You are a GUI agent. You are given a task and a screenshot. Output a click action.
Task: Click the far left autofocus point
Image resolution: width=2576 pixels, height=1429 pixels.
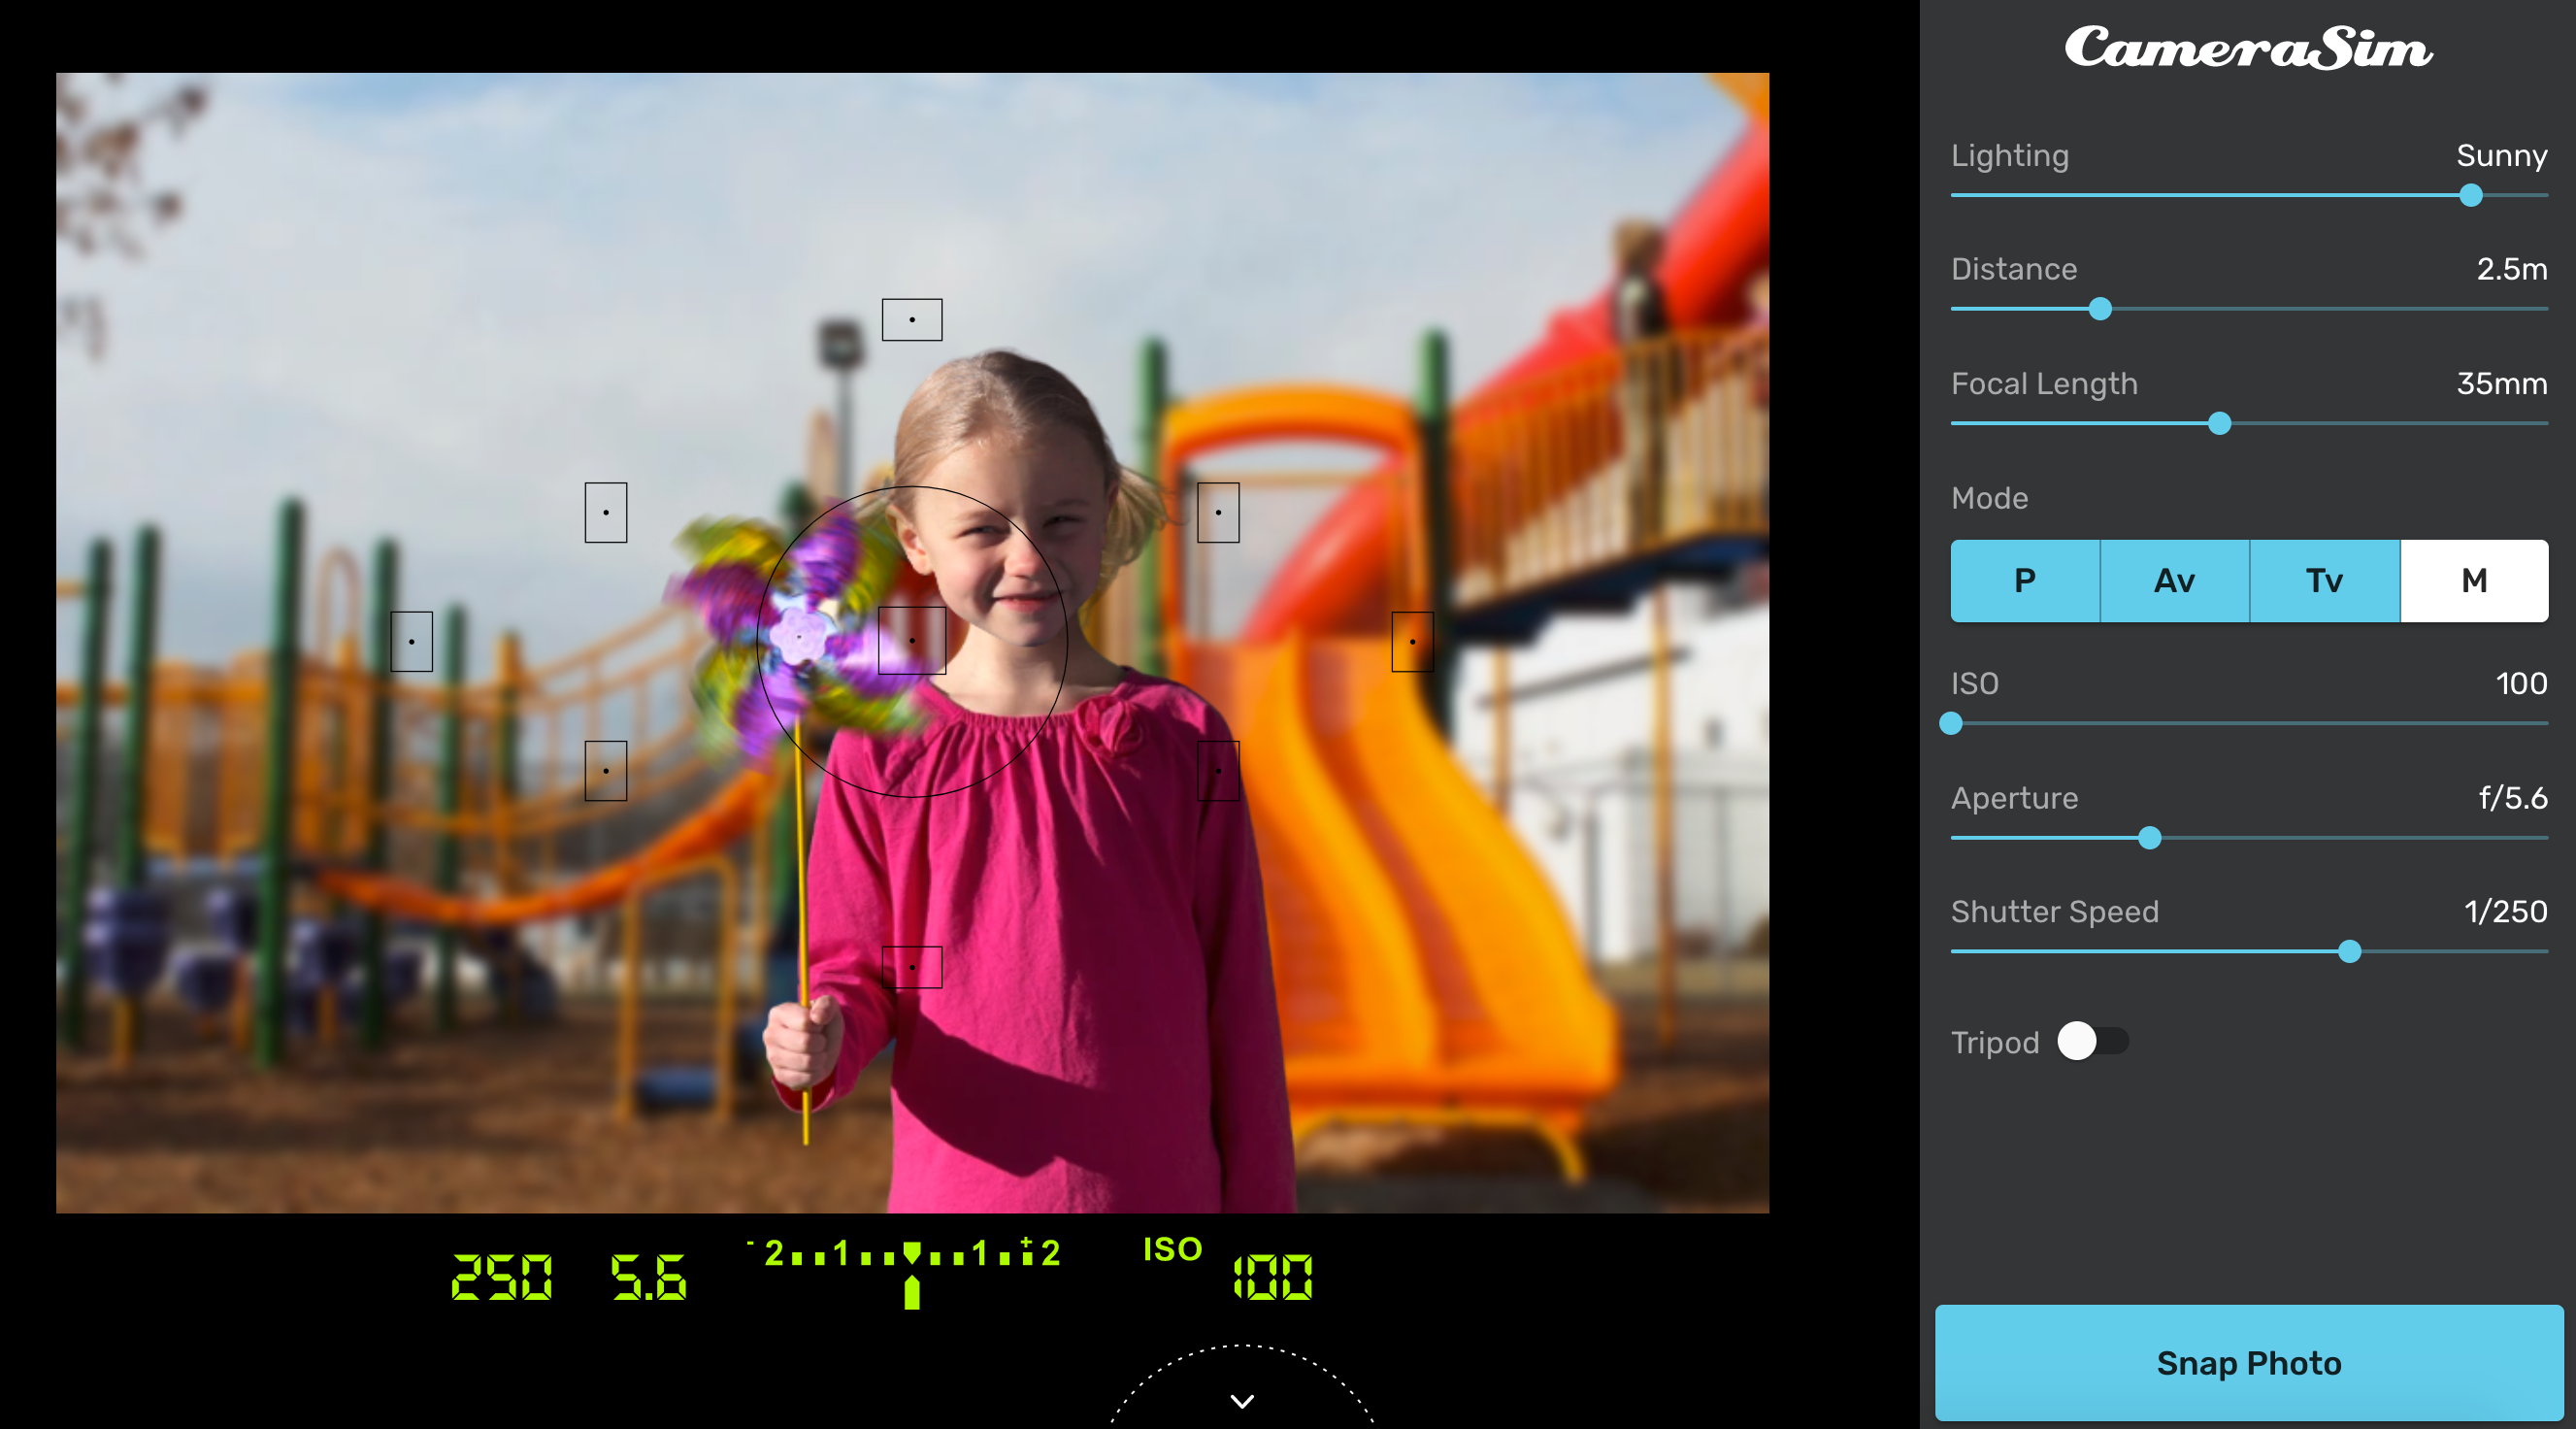[x=411, y=641]
